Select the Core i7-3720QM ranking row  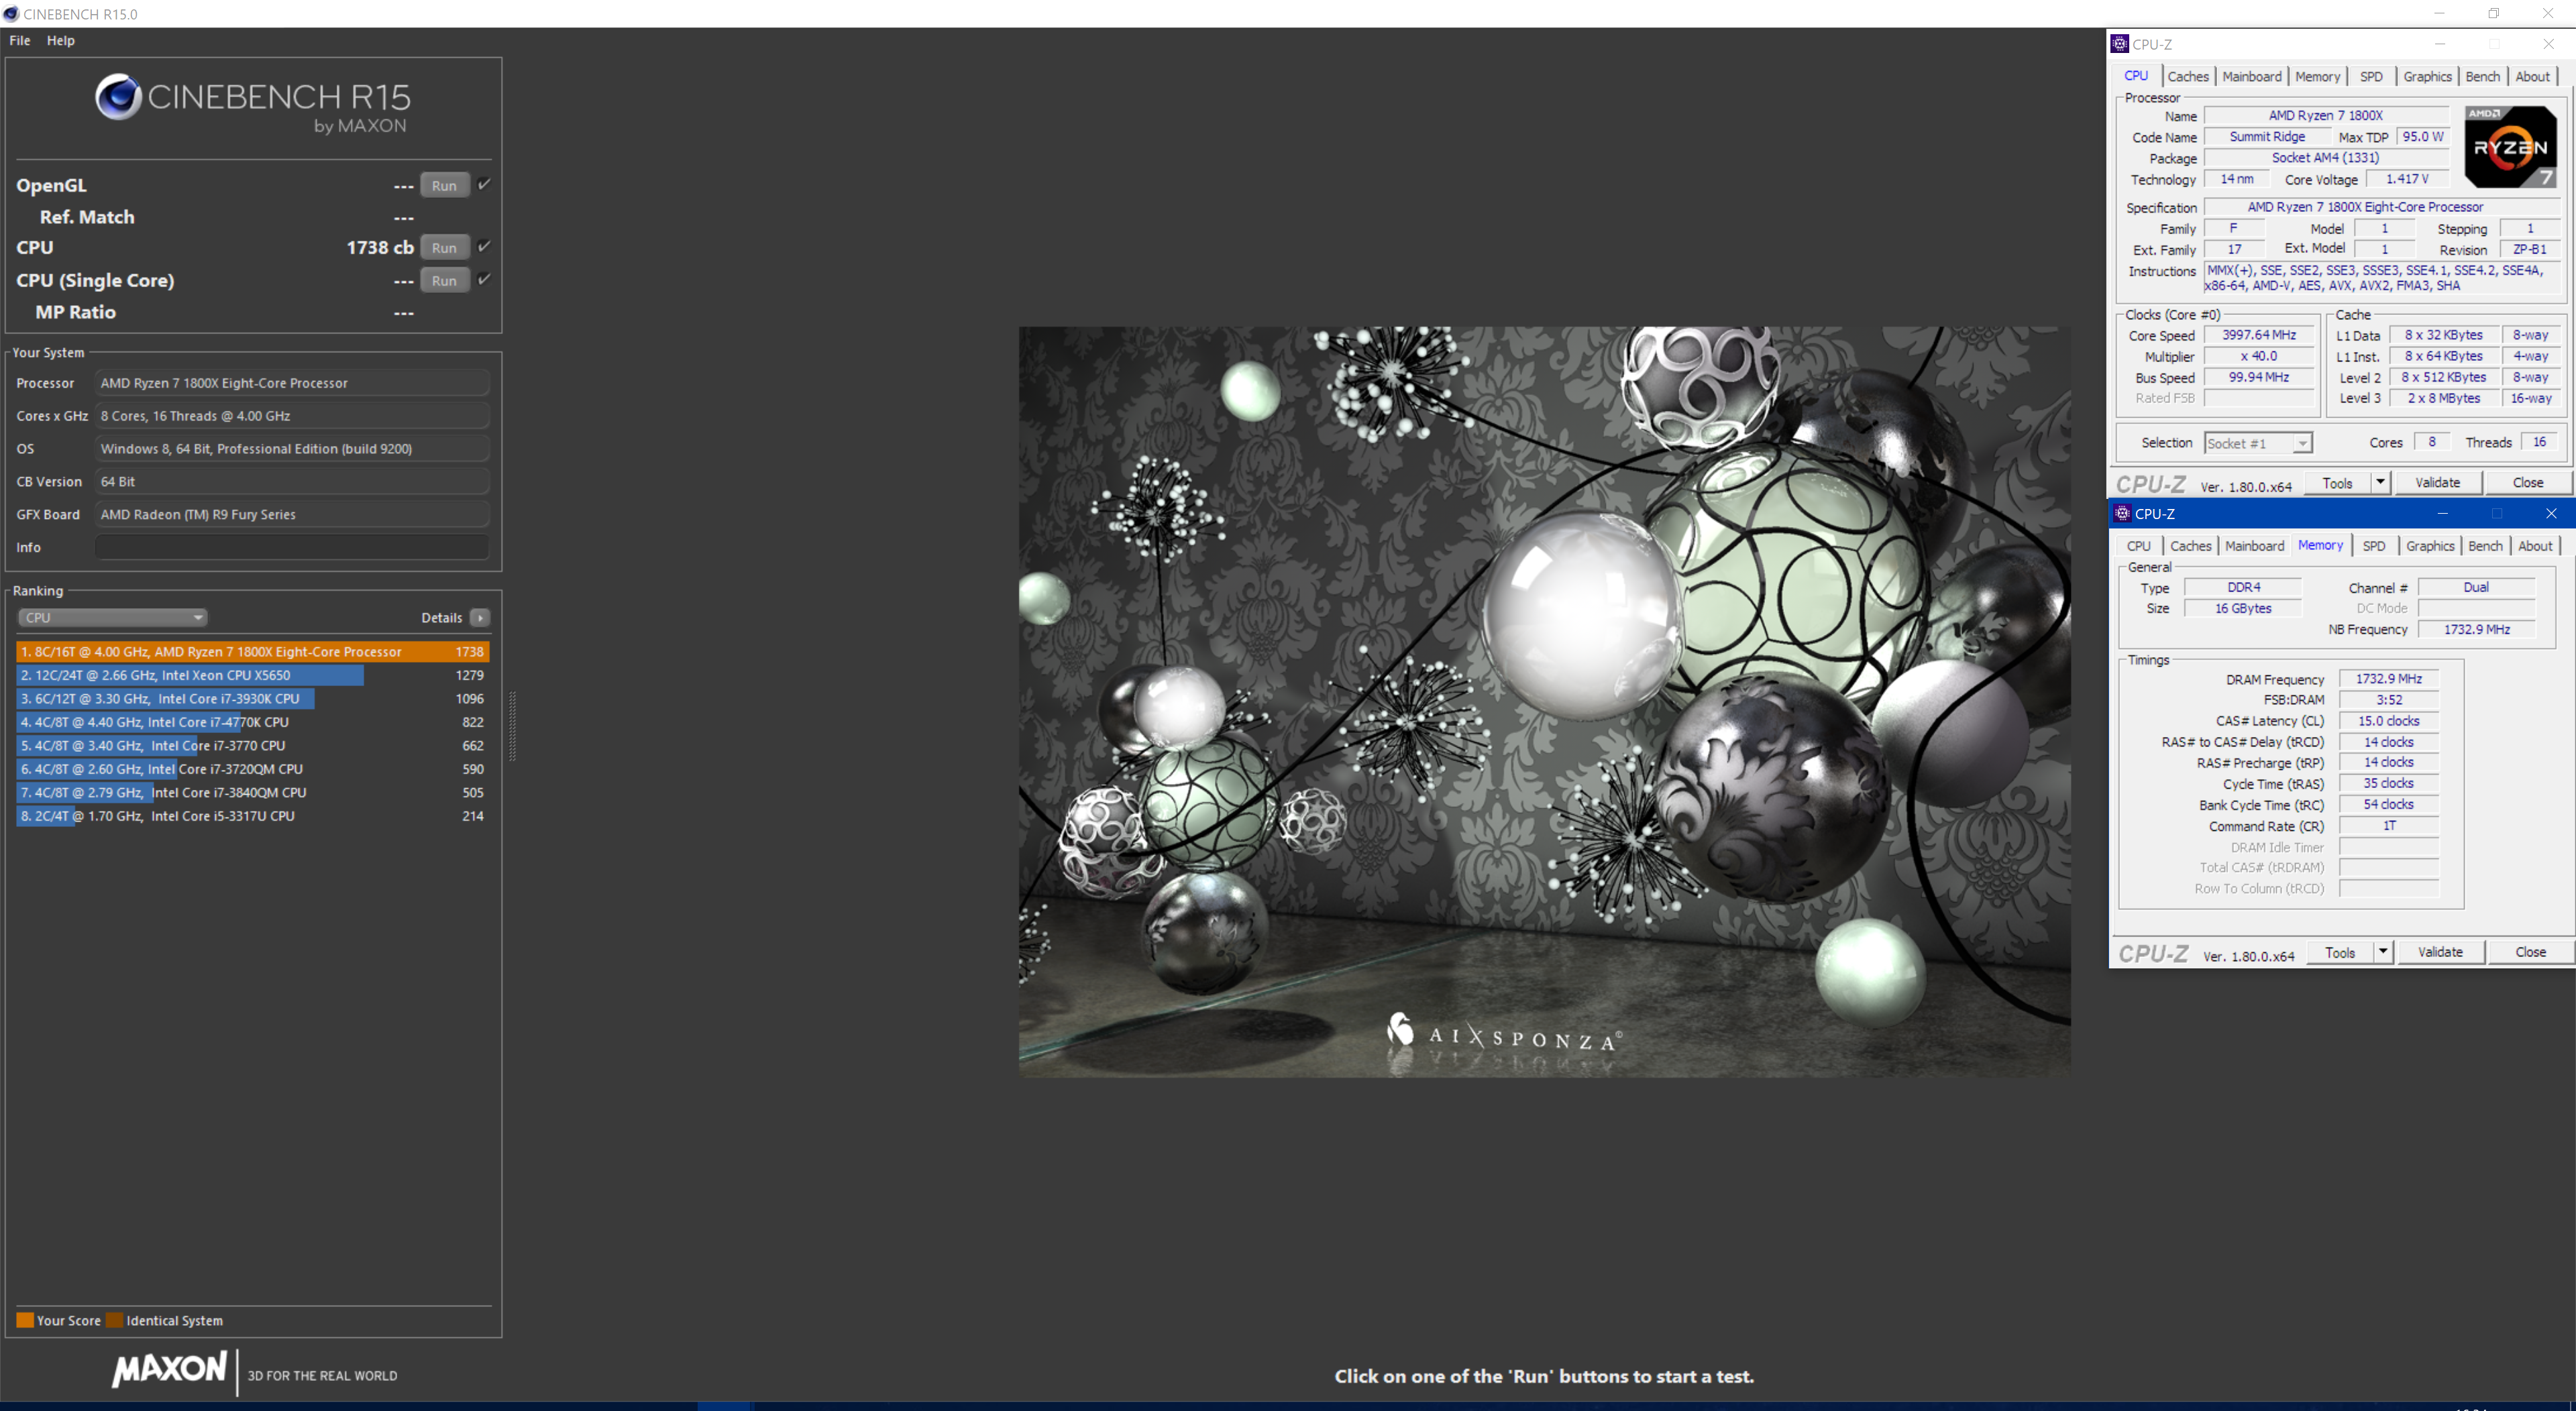(x=253, y=769)
